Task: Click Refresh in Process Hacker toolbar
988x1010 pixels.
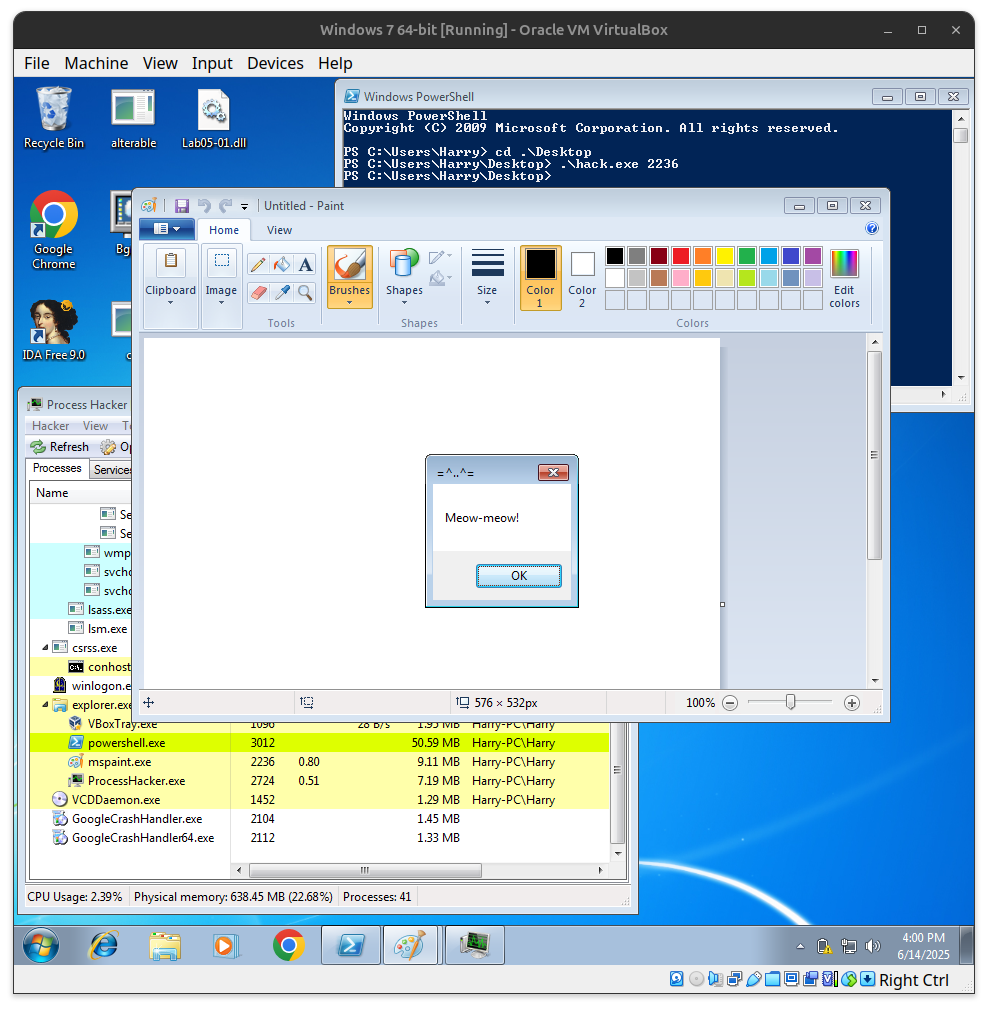Action: click(59, 446)
